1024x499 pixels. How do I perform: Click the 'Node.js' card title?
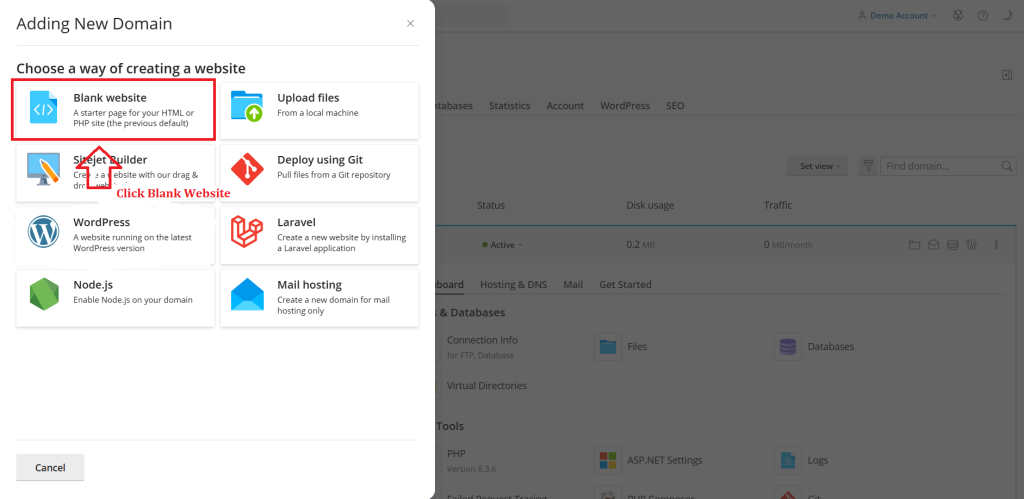tap(94, 285)
